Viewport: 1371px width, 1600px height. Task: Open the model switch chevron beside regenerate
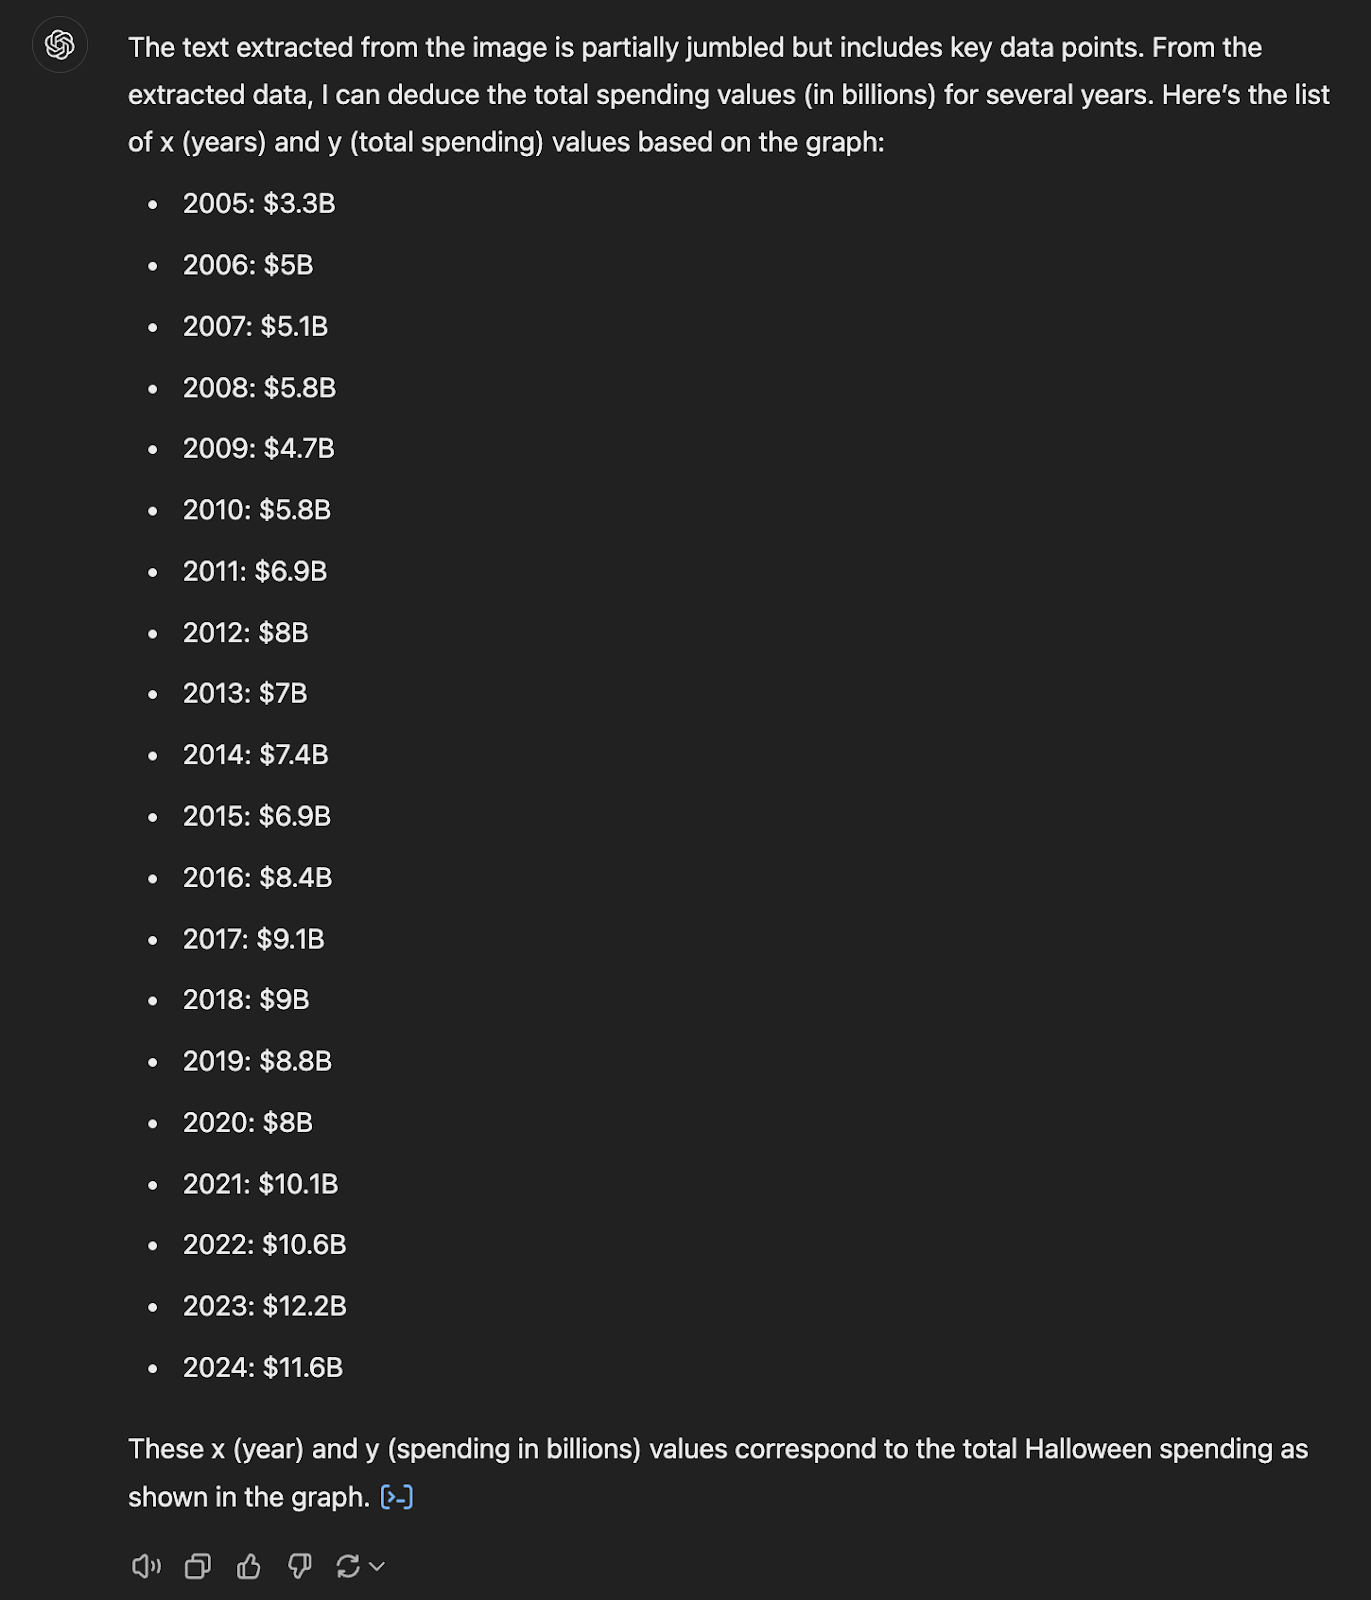[x=377, y=1567]
